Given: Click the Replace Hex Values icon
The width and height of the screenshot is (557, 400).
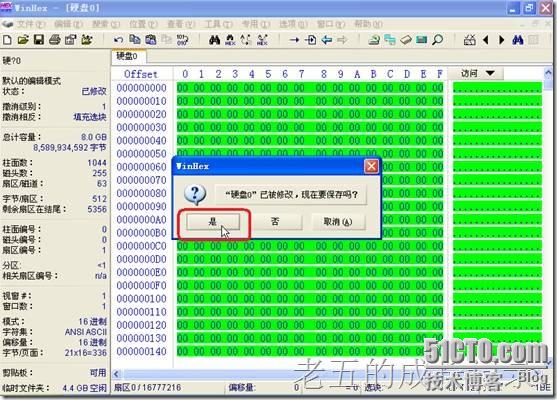Looking at the screenshot, I should (262, 39).
